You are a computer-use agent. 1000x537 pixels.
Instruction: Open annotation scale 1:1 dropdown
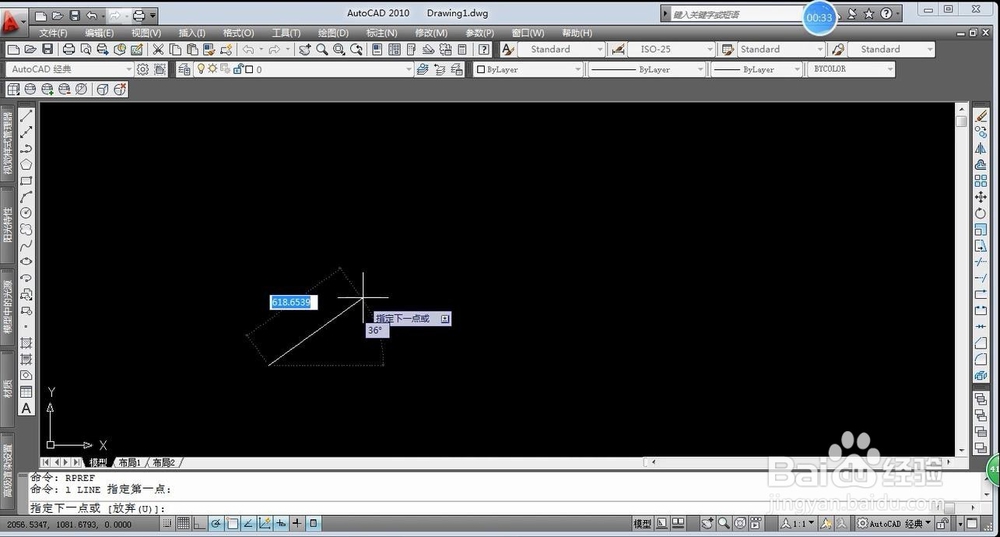[798, 524]
